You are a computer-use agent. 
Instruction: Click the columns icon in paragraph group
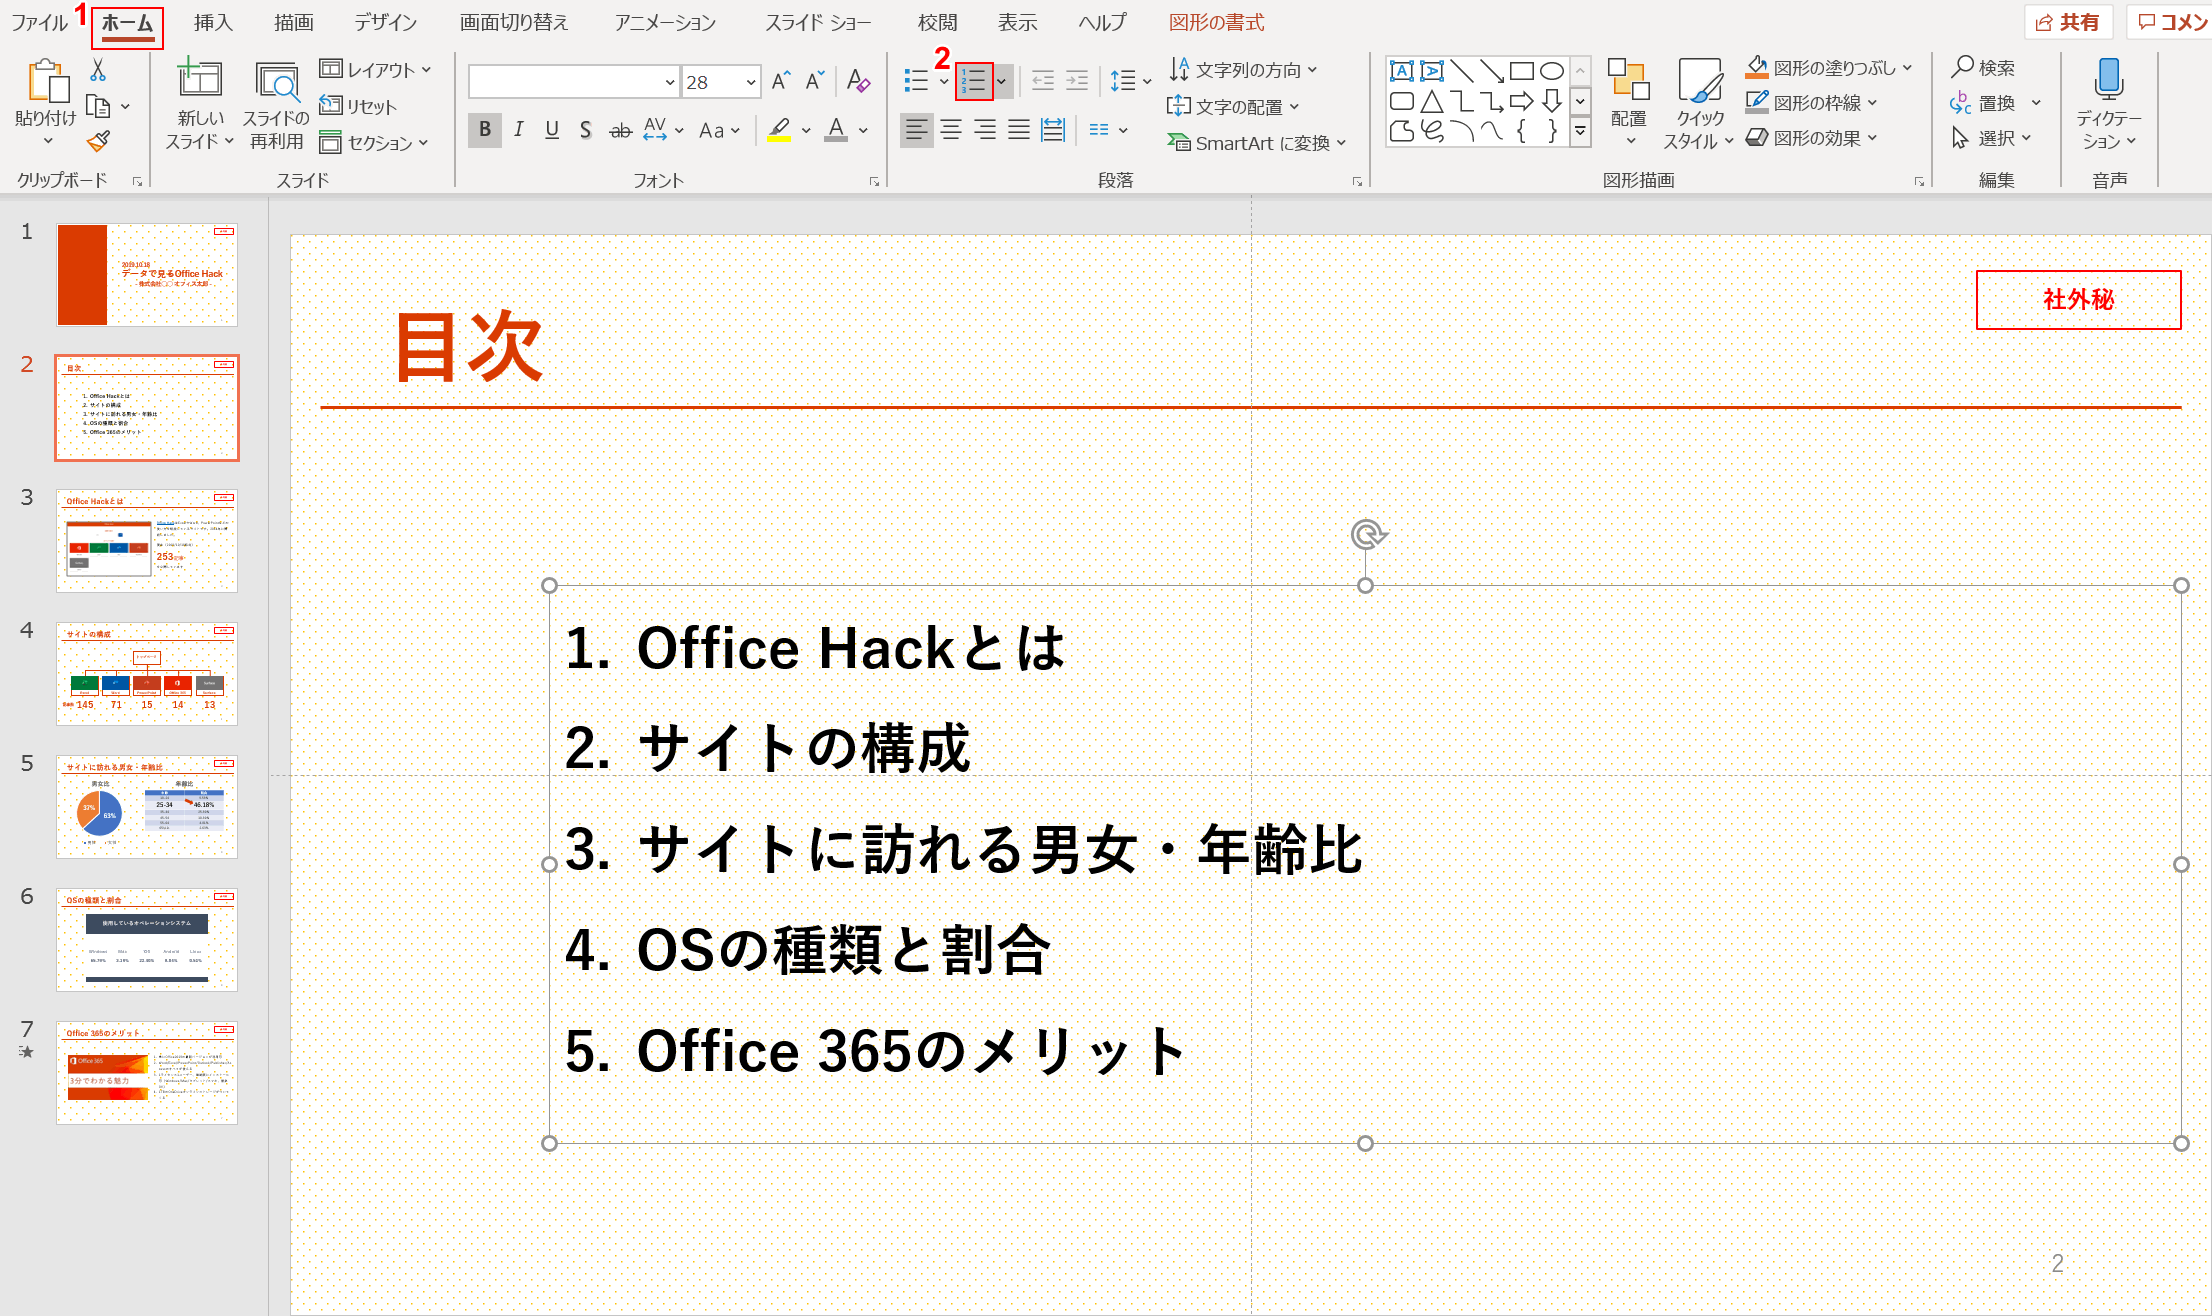click(x=1099, y=130)
